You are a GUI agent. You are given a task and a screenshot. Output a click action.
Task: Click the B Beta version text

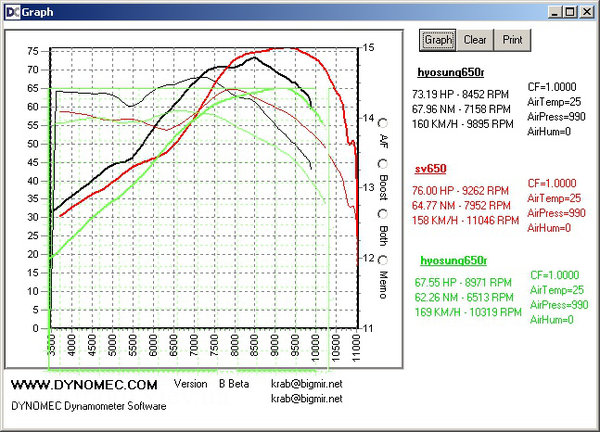[234, 384]
